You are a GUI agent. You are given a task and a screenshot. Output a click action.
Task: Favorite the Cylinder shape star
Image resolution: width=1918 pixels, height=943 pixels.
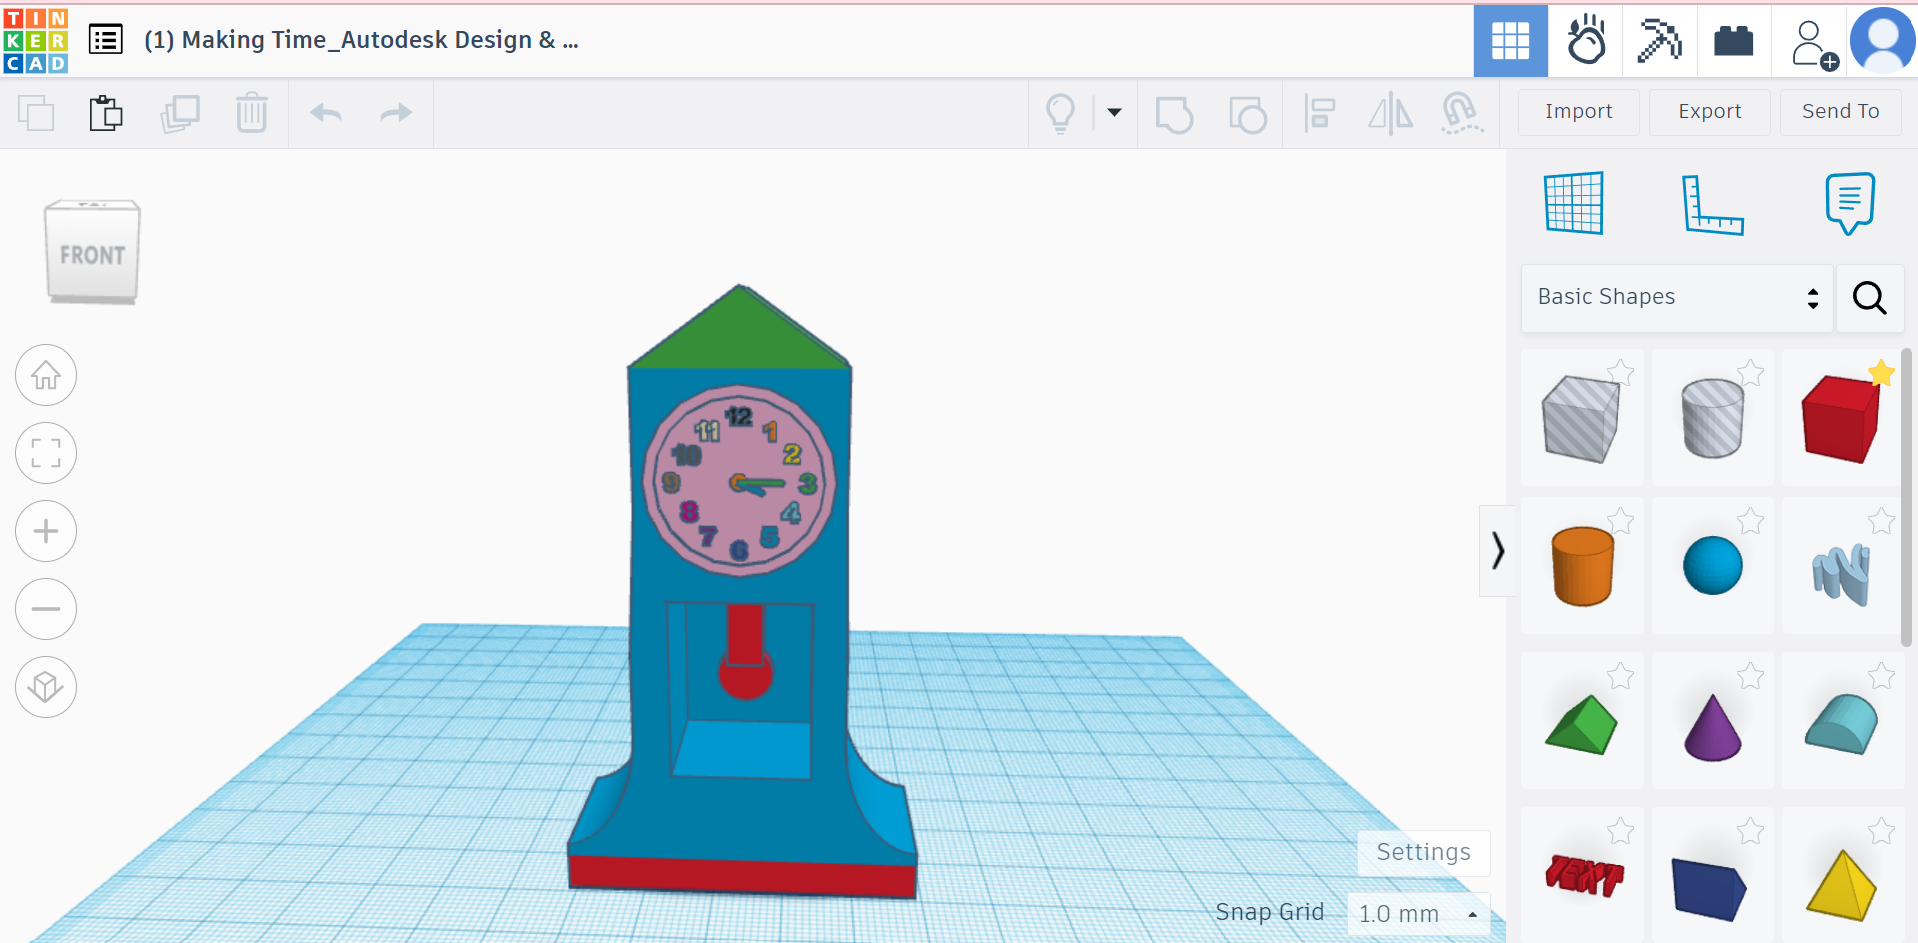coord(1750,372)
